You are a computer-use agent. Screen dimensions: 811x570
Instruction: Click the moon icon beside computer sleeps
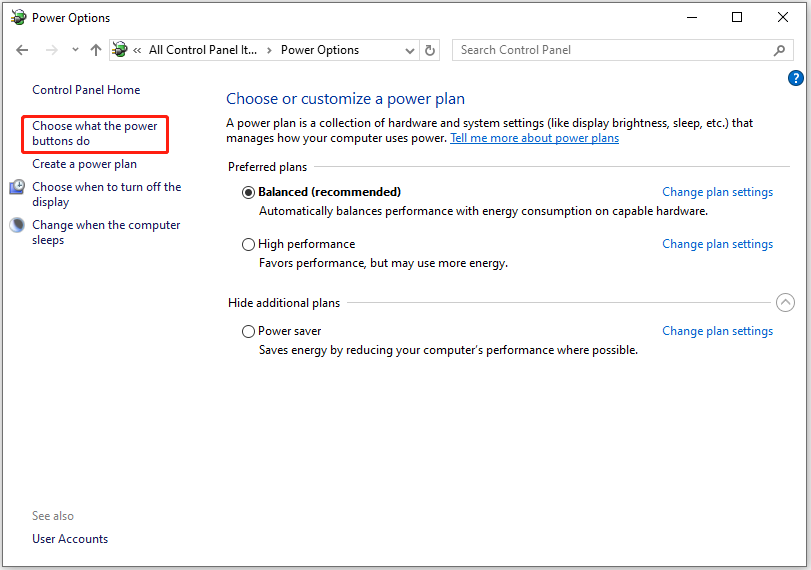point(17,226)
